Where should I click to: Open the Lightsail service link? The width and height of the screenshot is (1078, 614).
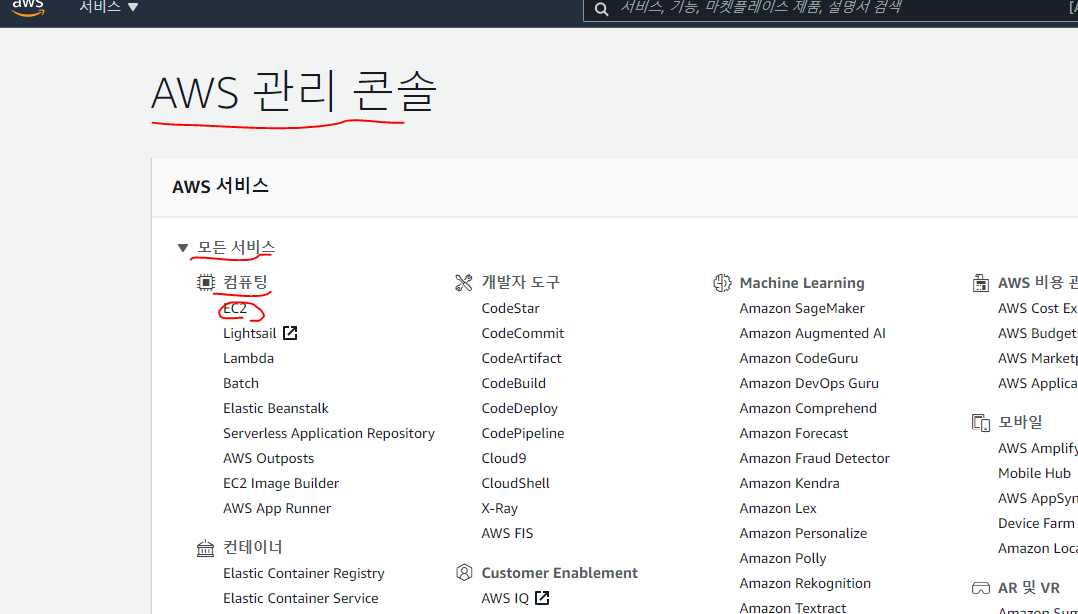pos(250,333)
